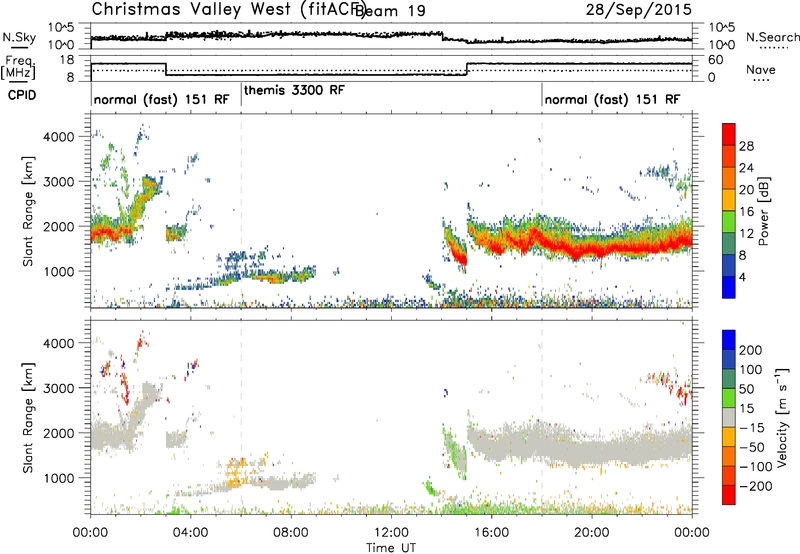The width and height of the screenshot is (800, 554).
Task: Click the 'Velocity [m s⁻¹]' color bar label
Action: click(782, 417)
